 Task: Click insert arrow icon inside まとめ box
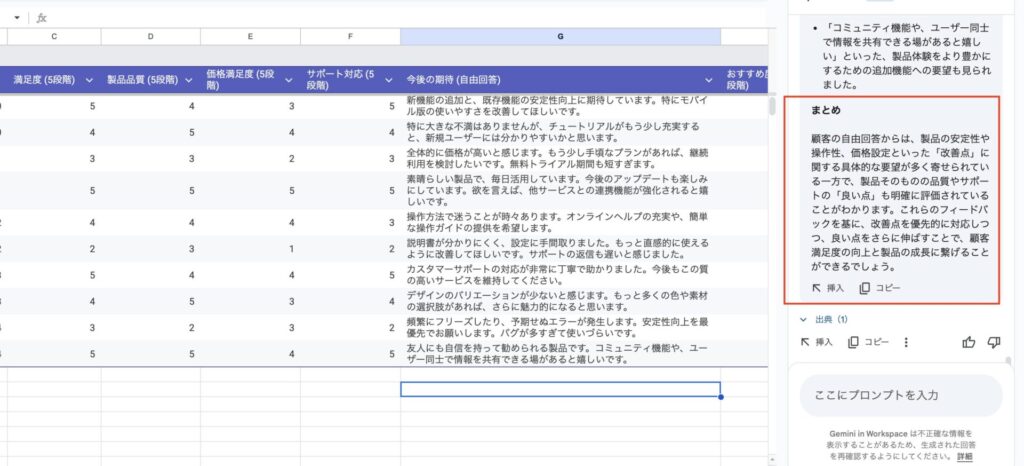[x=816, y=288]
